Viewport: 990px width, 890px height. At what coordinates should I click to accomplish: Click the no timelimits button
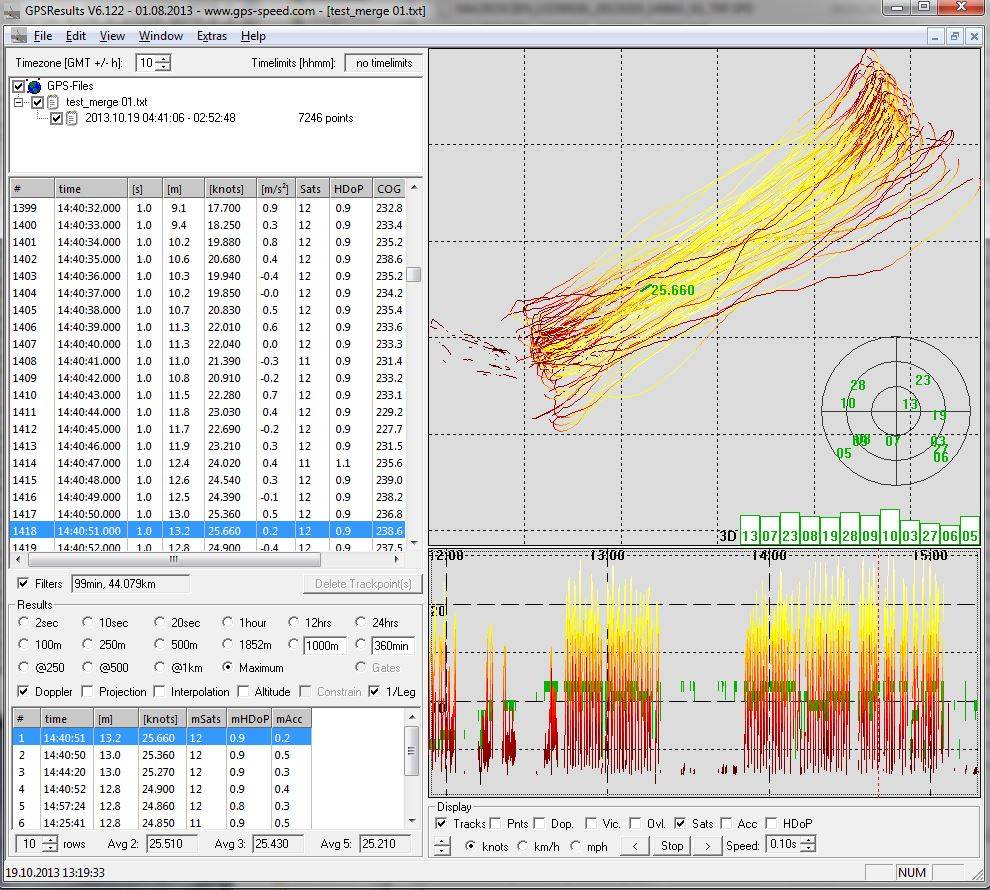382,63
